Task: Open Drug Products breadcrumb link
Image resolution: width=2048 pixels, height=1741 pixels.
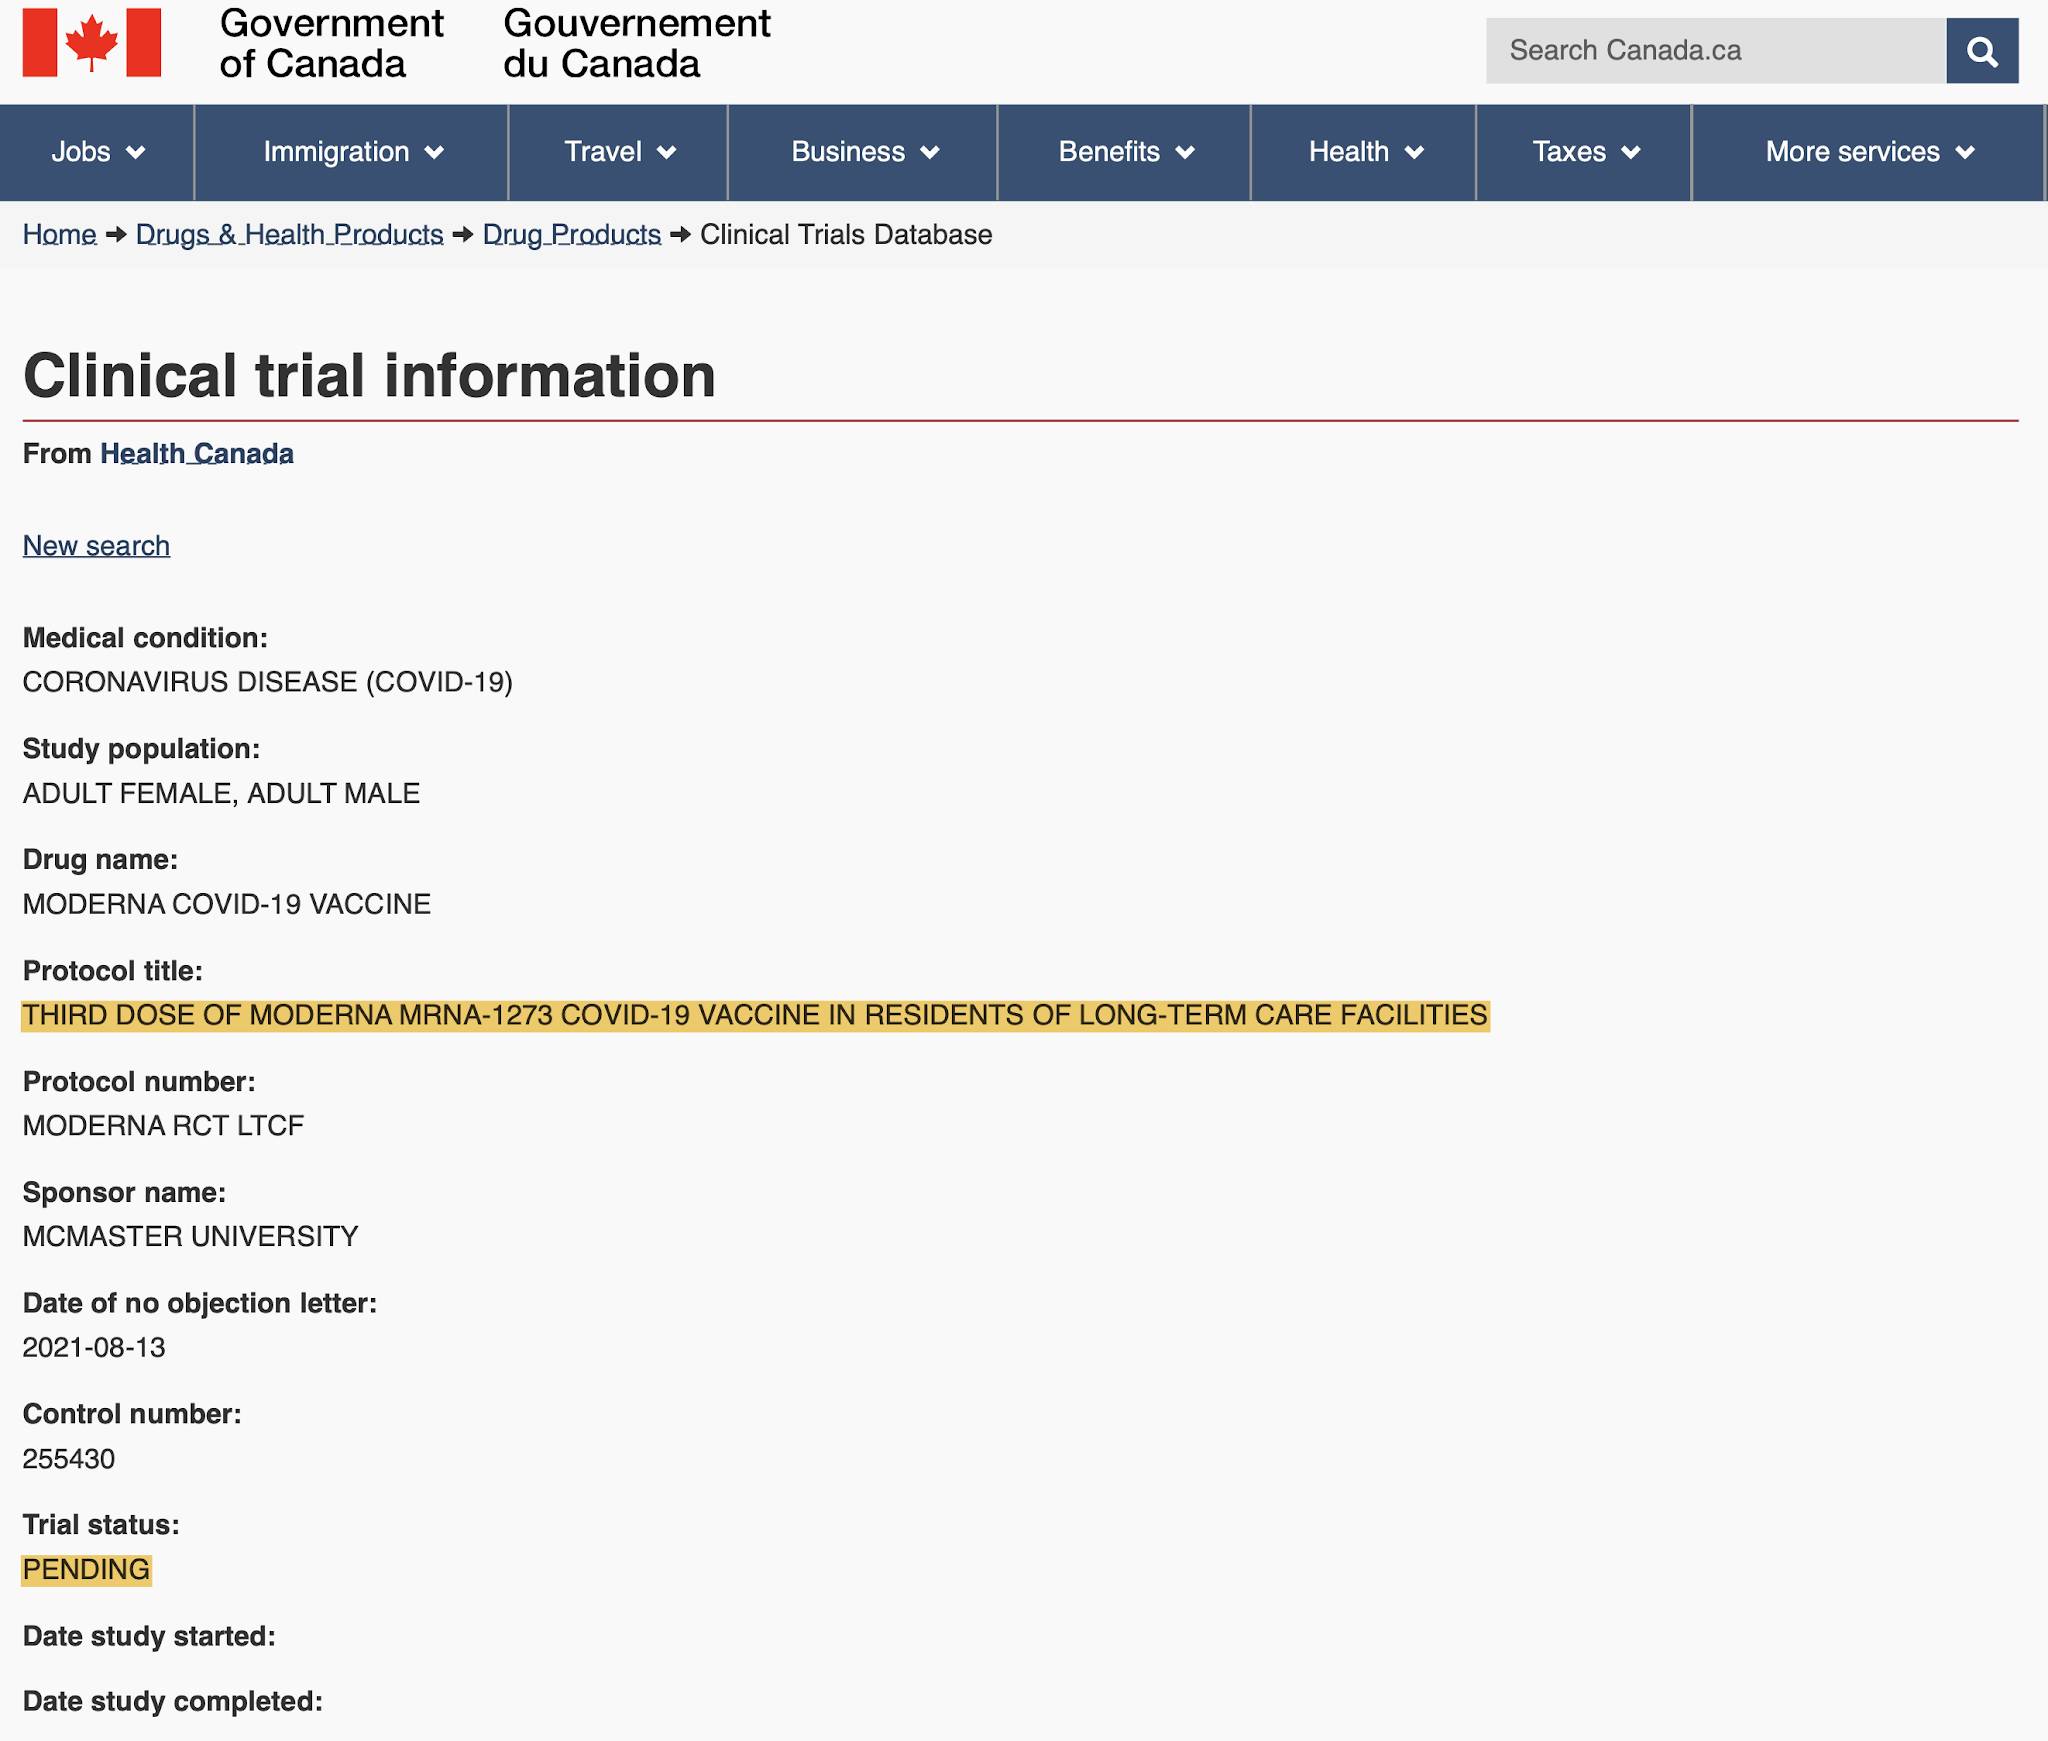Action: click(572, 235)
